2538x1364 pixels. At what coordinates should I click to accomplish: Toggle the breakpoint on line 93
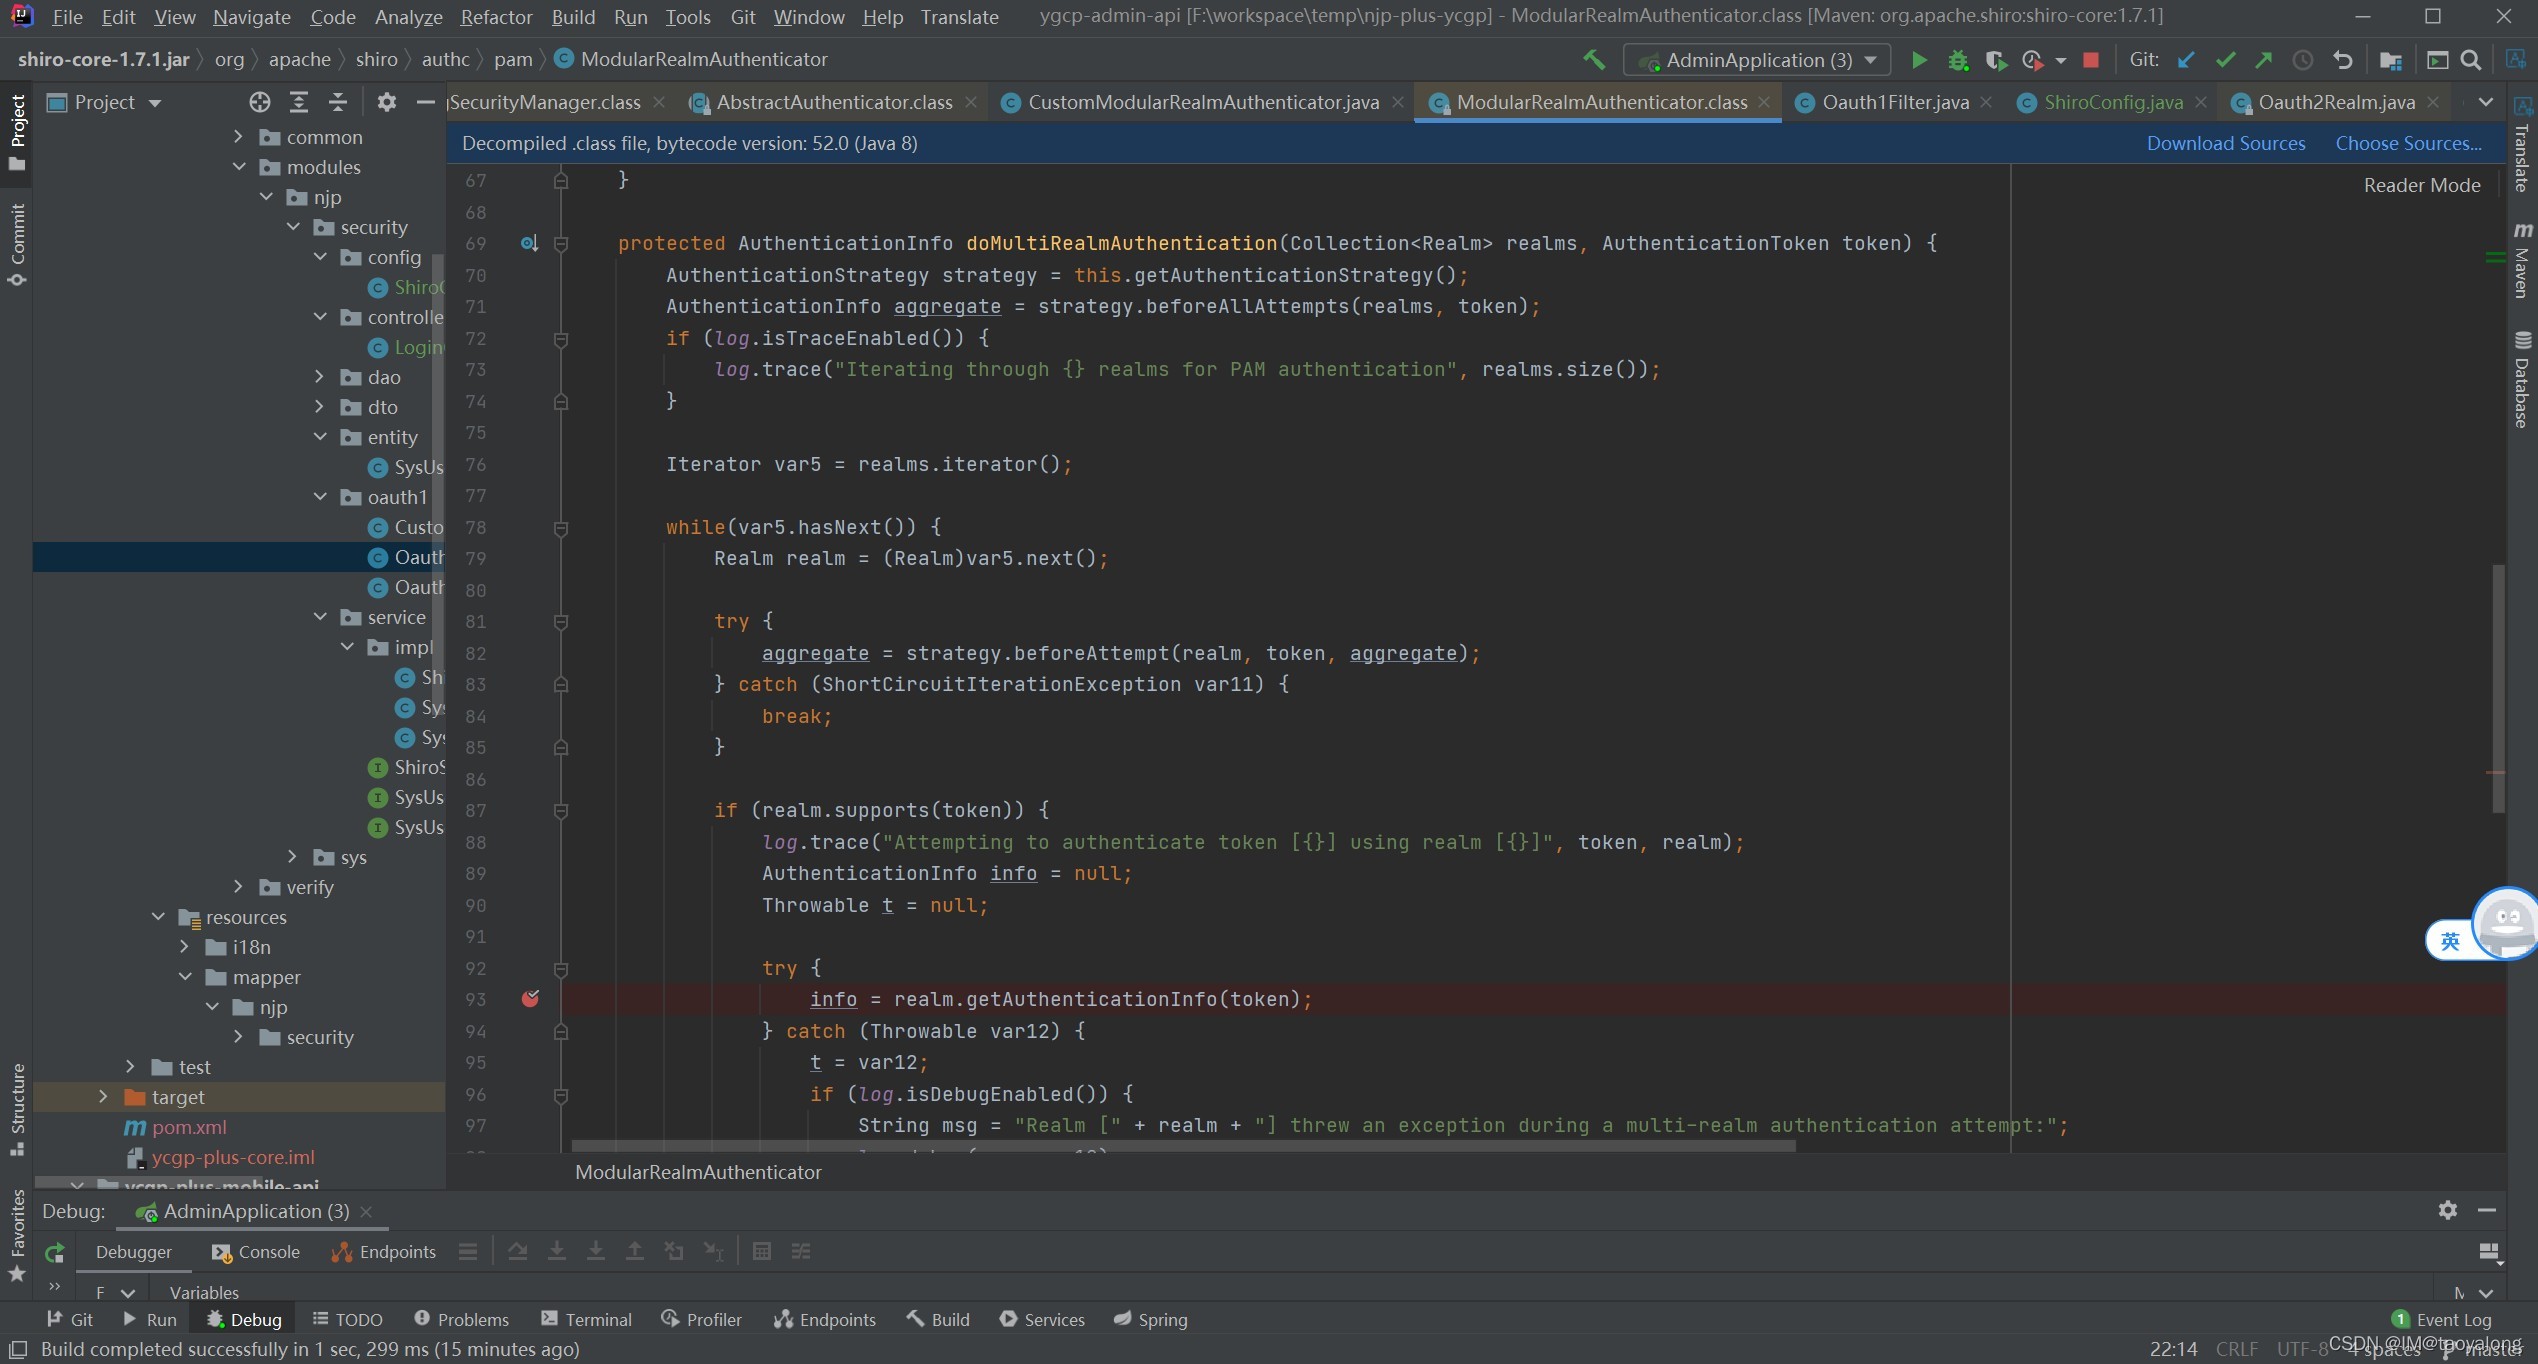530,998
